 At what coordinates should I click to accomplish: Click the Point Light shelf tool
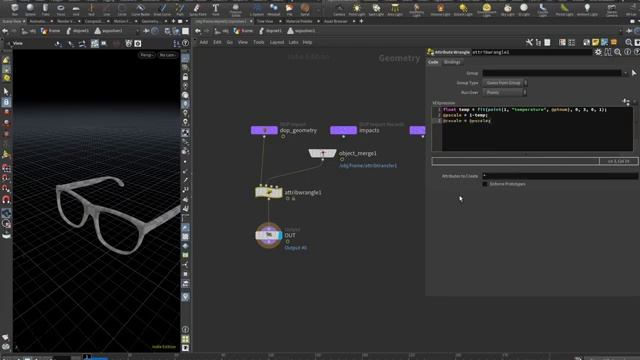pyautogui.click(x=357, y=9)
